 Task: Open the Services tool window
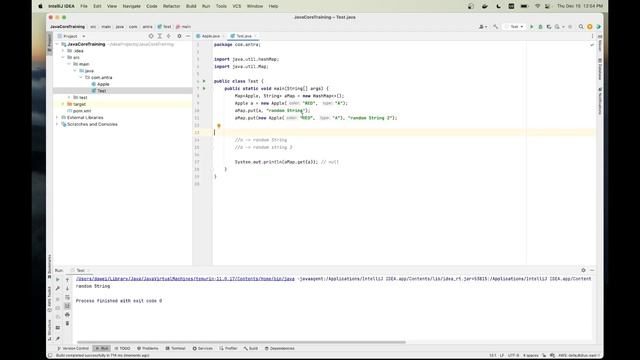(x=203, y=348)
